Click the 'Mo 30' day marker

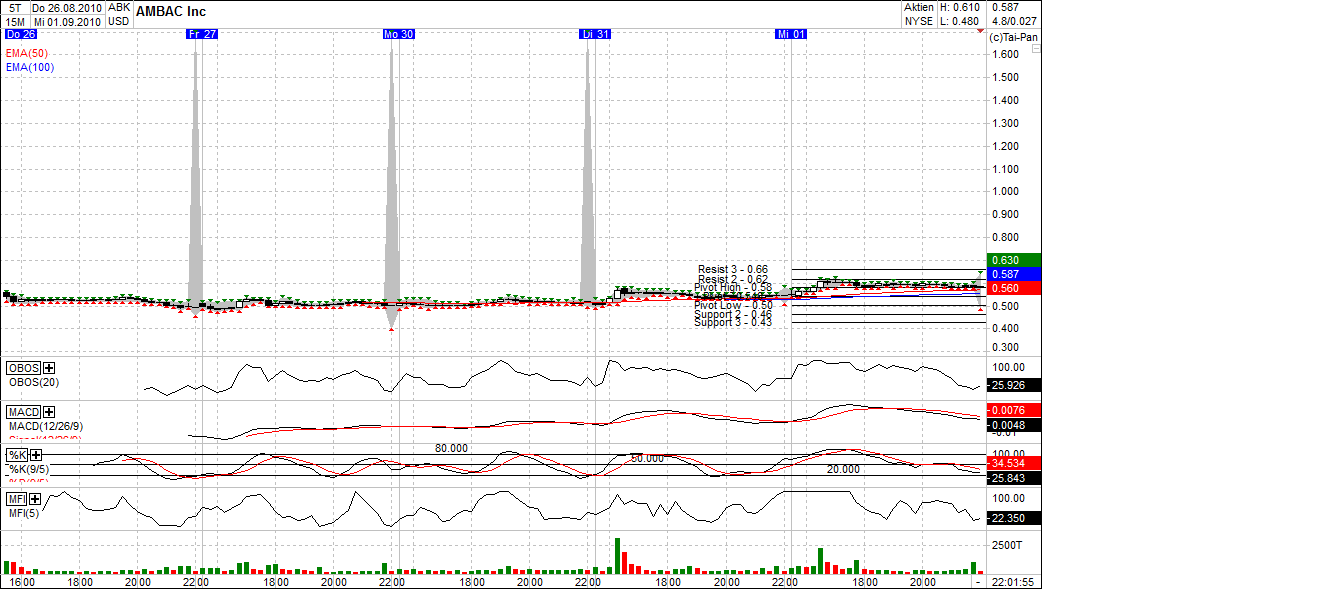(398, 34)
